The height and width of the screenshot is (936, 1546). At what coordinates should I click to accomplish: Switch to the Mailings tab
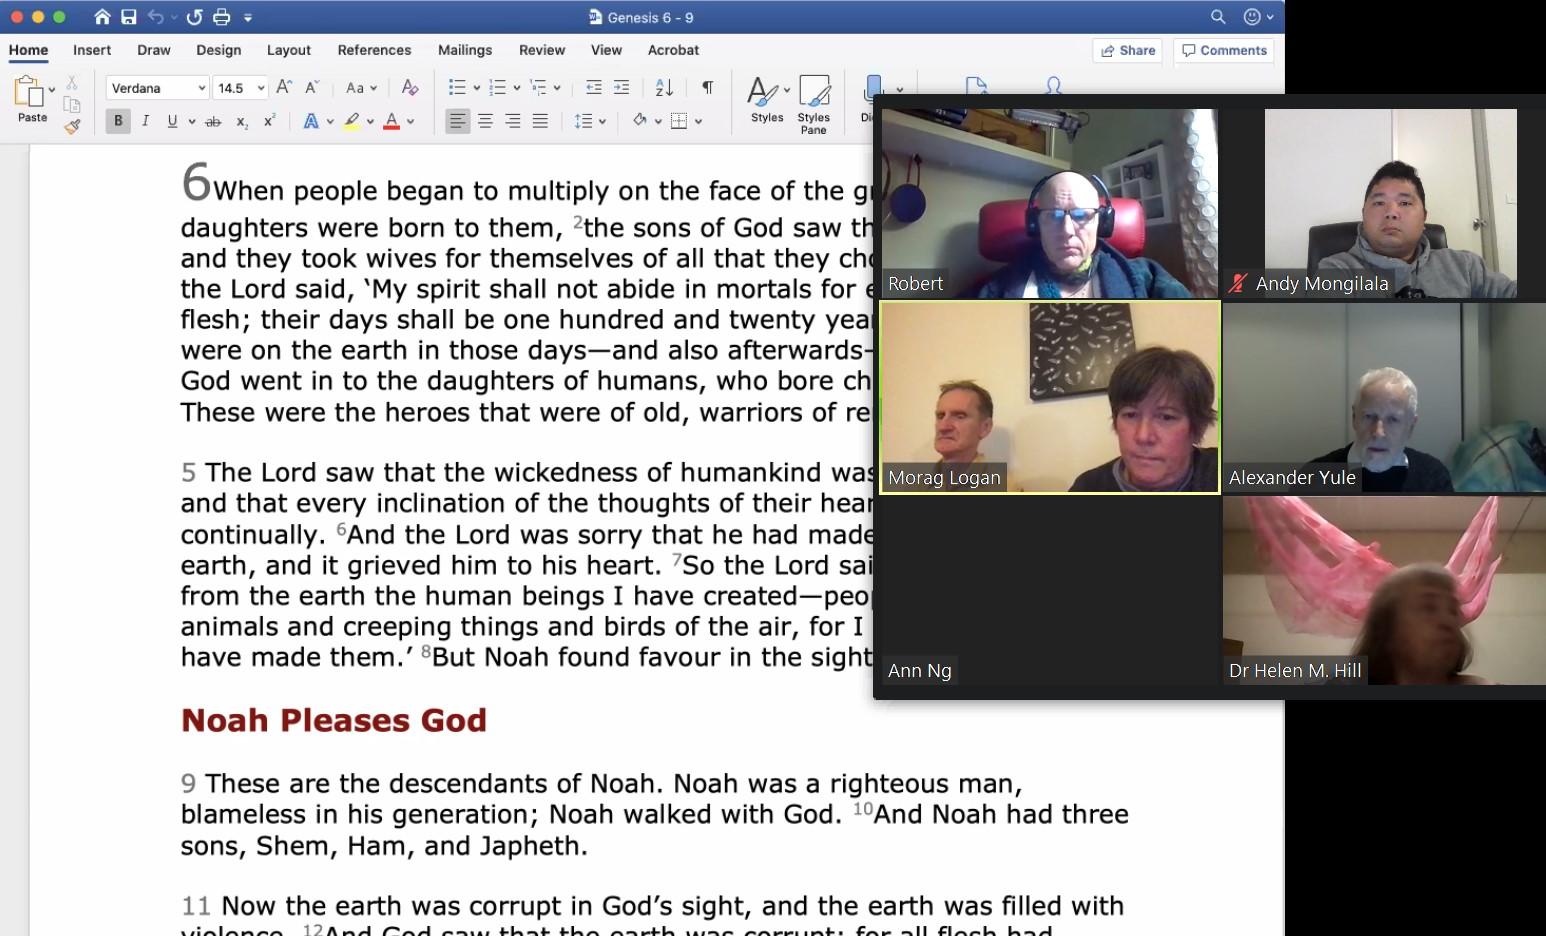[x=465, y=50]
